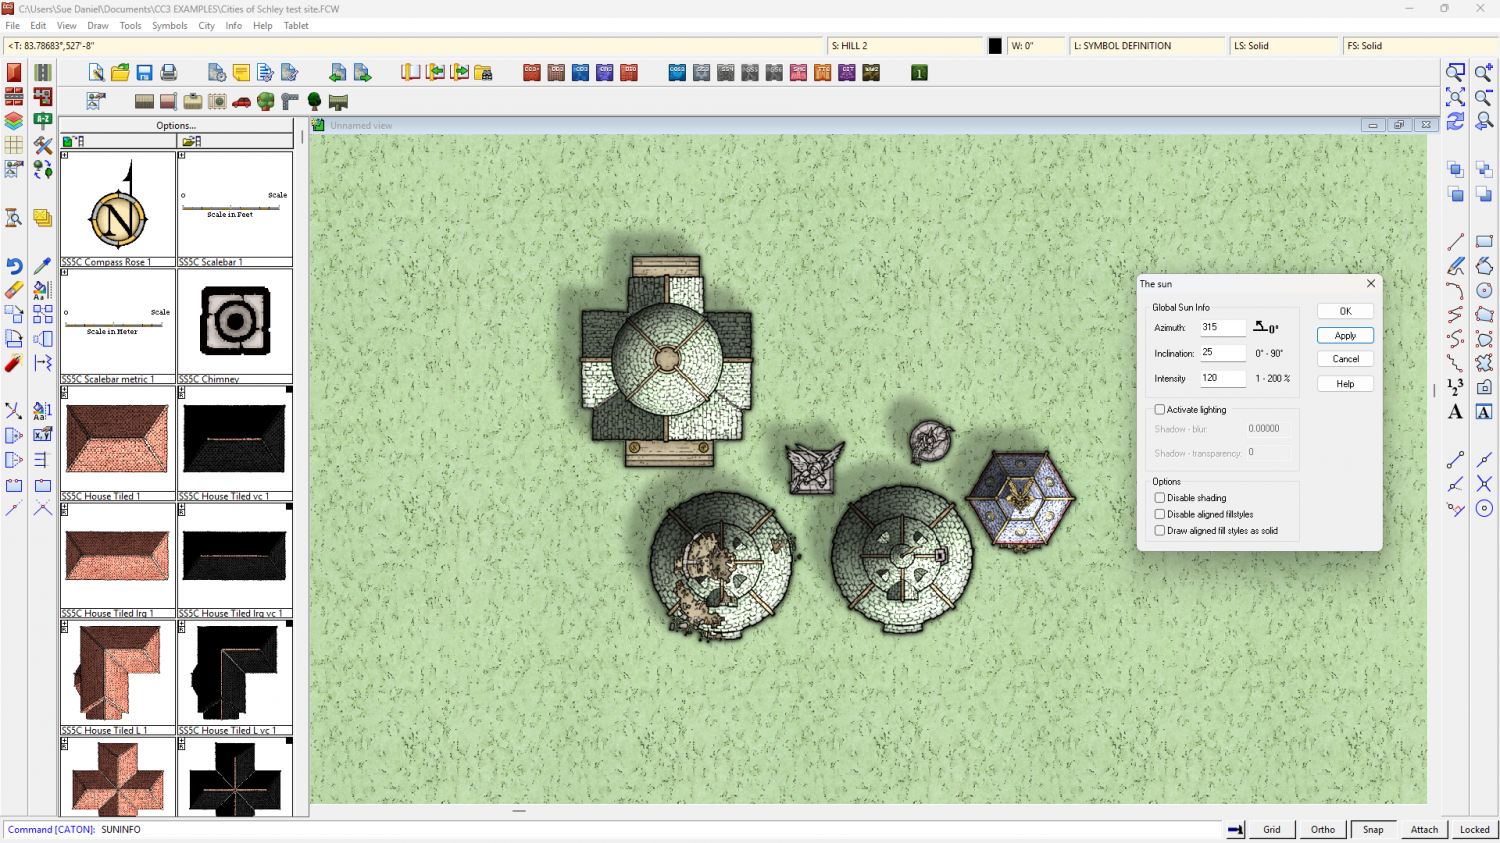Select the Eraser tool

tap(14, 290)
